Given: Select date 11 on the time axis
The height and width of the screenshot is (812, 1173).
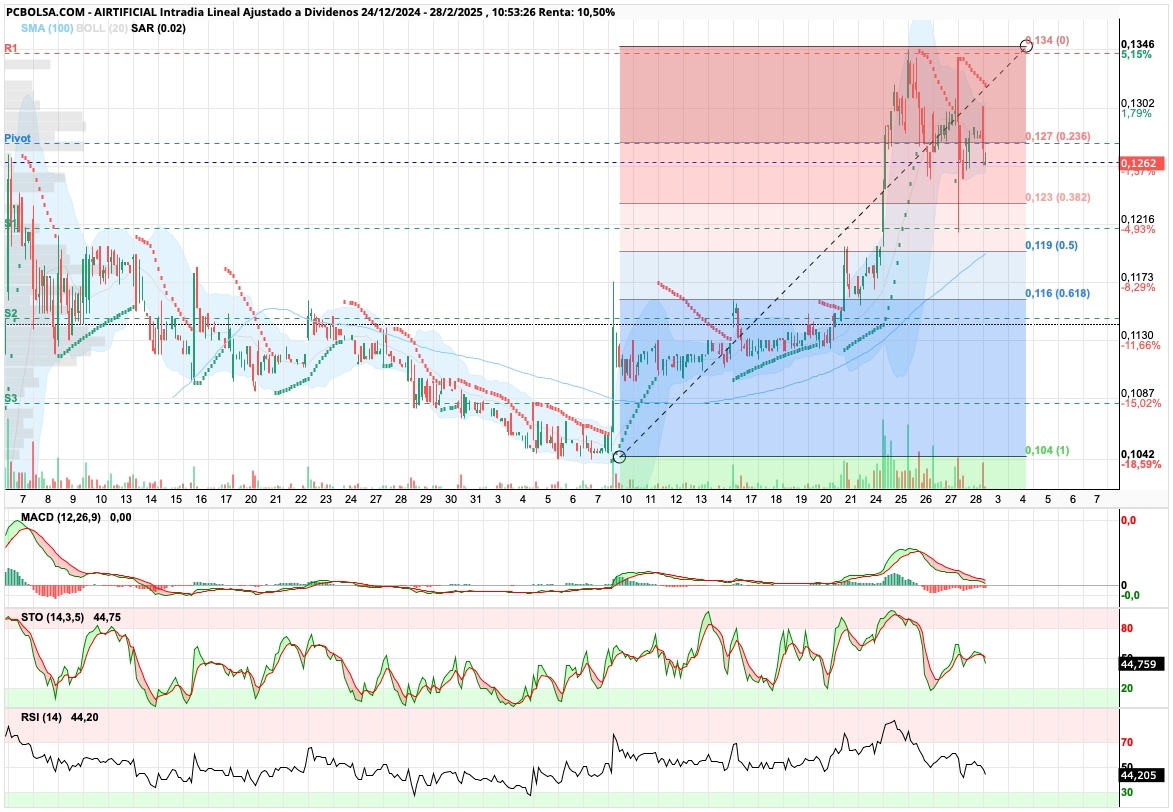Looking at the screenshot, I should pos(651,499).
